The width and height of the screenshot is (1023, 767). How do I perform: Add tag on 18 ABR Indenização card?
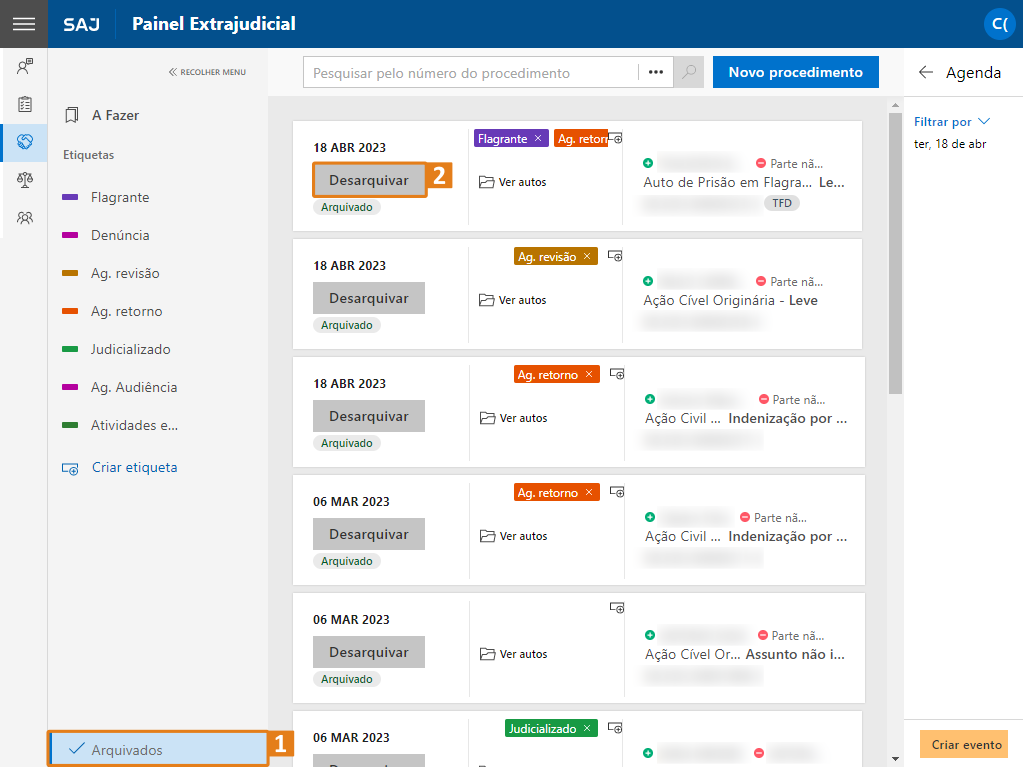pos(617,374)
